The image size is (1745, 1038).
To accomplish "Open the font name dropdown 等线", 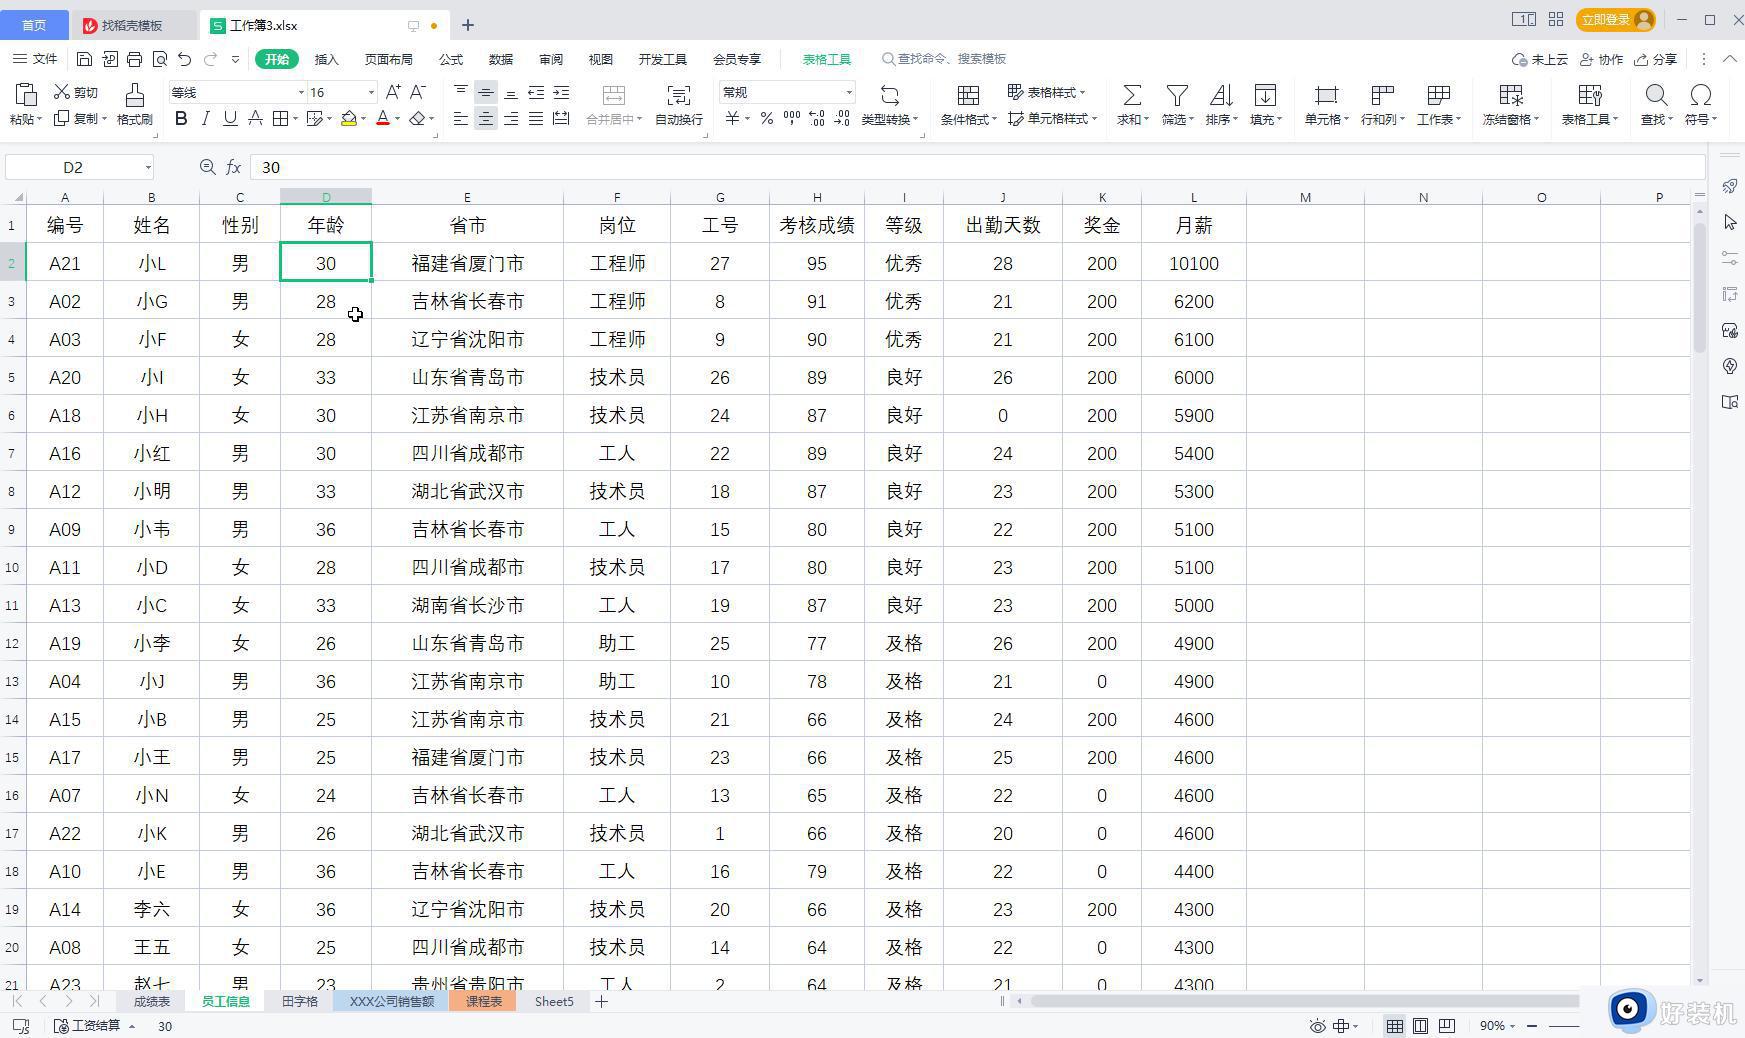I will click(x=301, y=92).
